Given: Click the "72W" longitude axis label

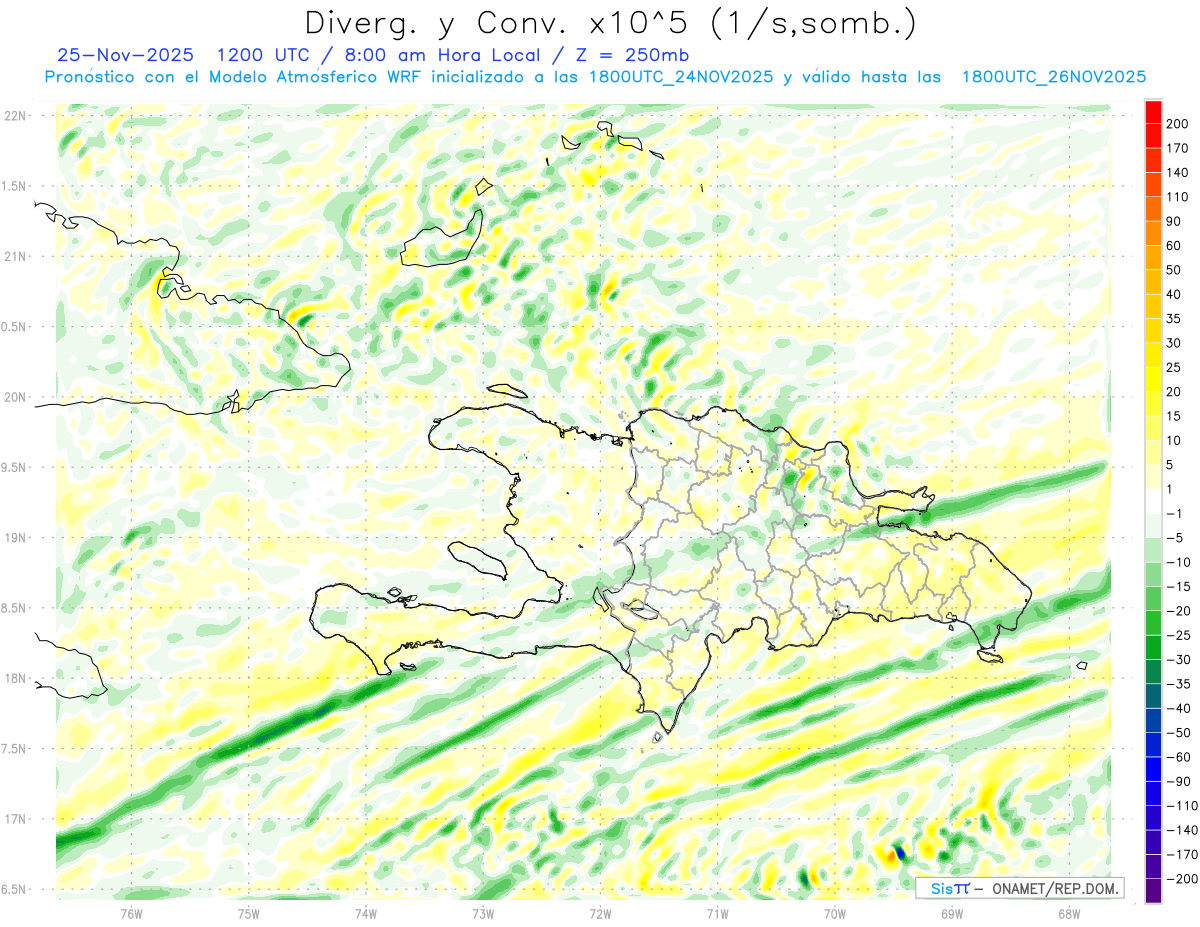Looking at the screenshot, I should click(x=600, y=913).
